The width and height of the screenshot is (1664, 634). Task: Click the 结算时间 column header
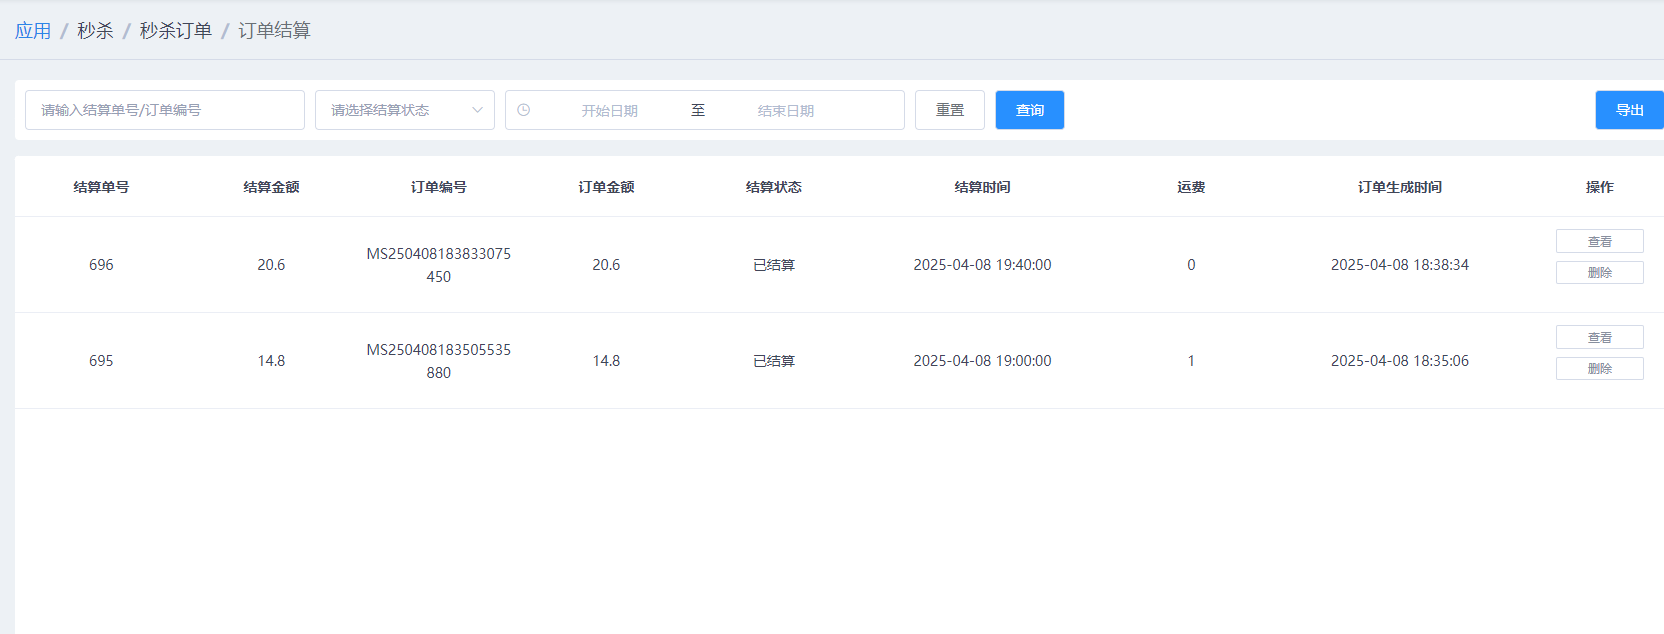point(982,187)
